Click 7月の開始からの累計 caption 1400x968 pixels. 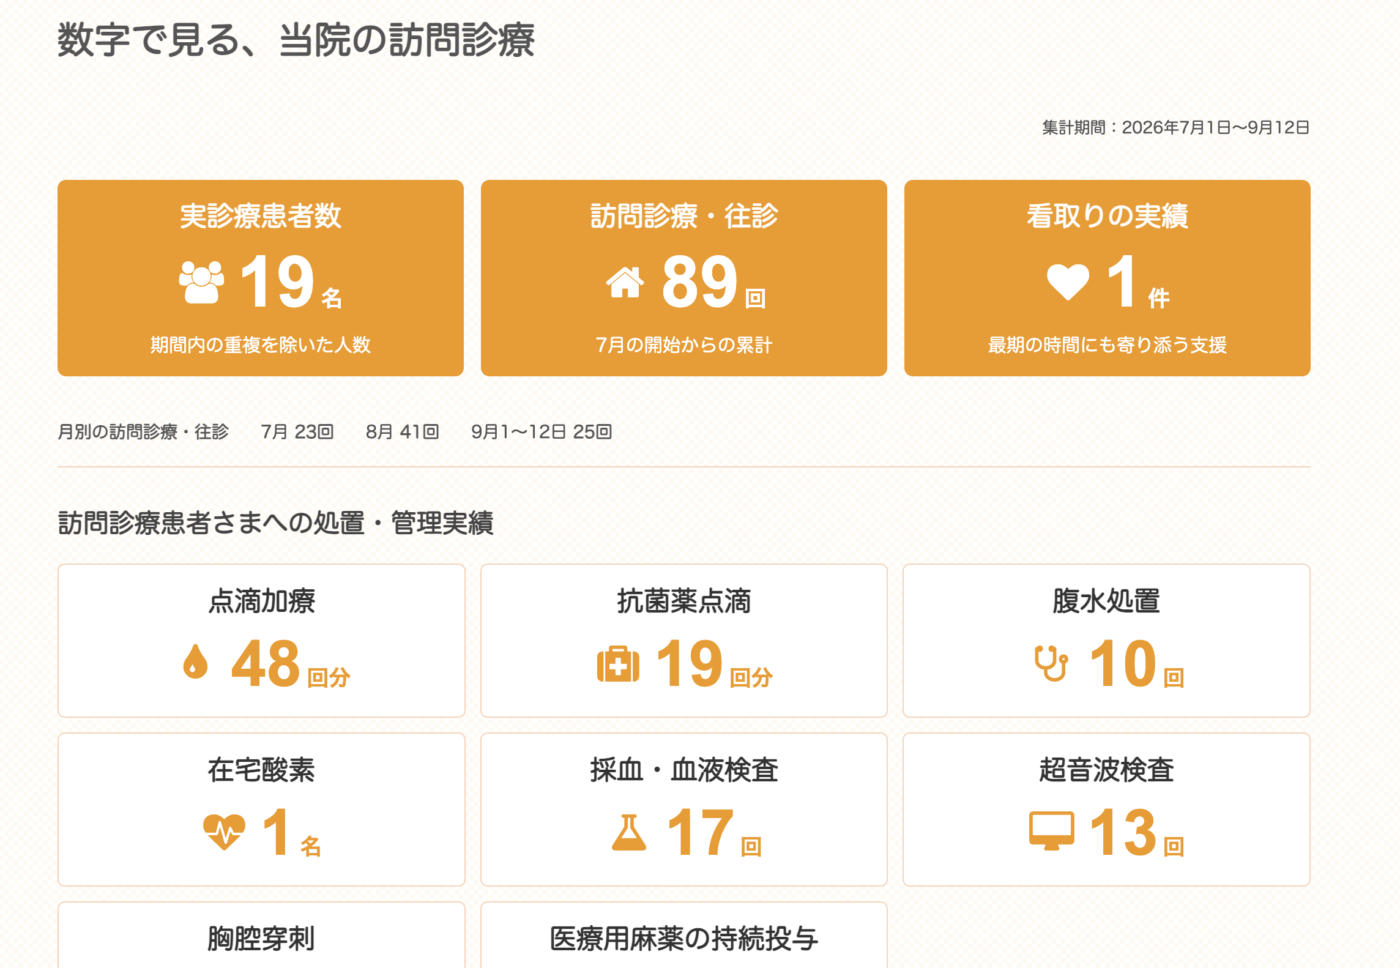coord(684,345)
